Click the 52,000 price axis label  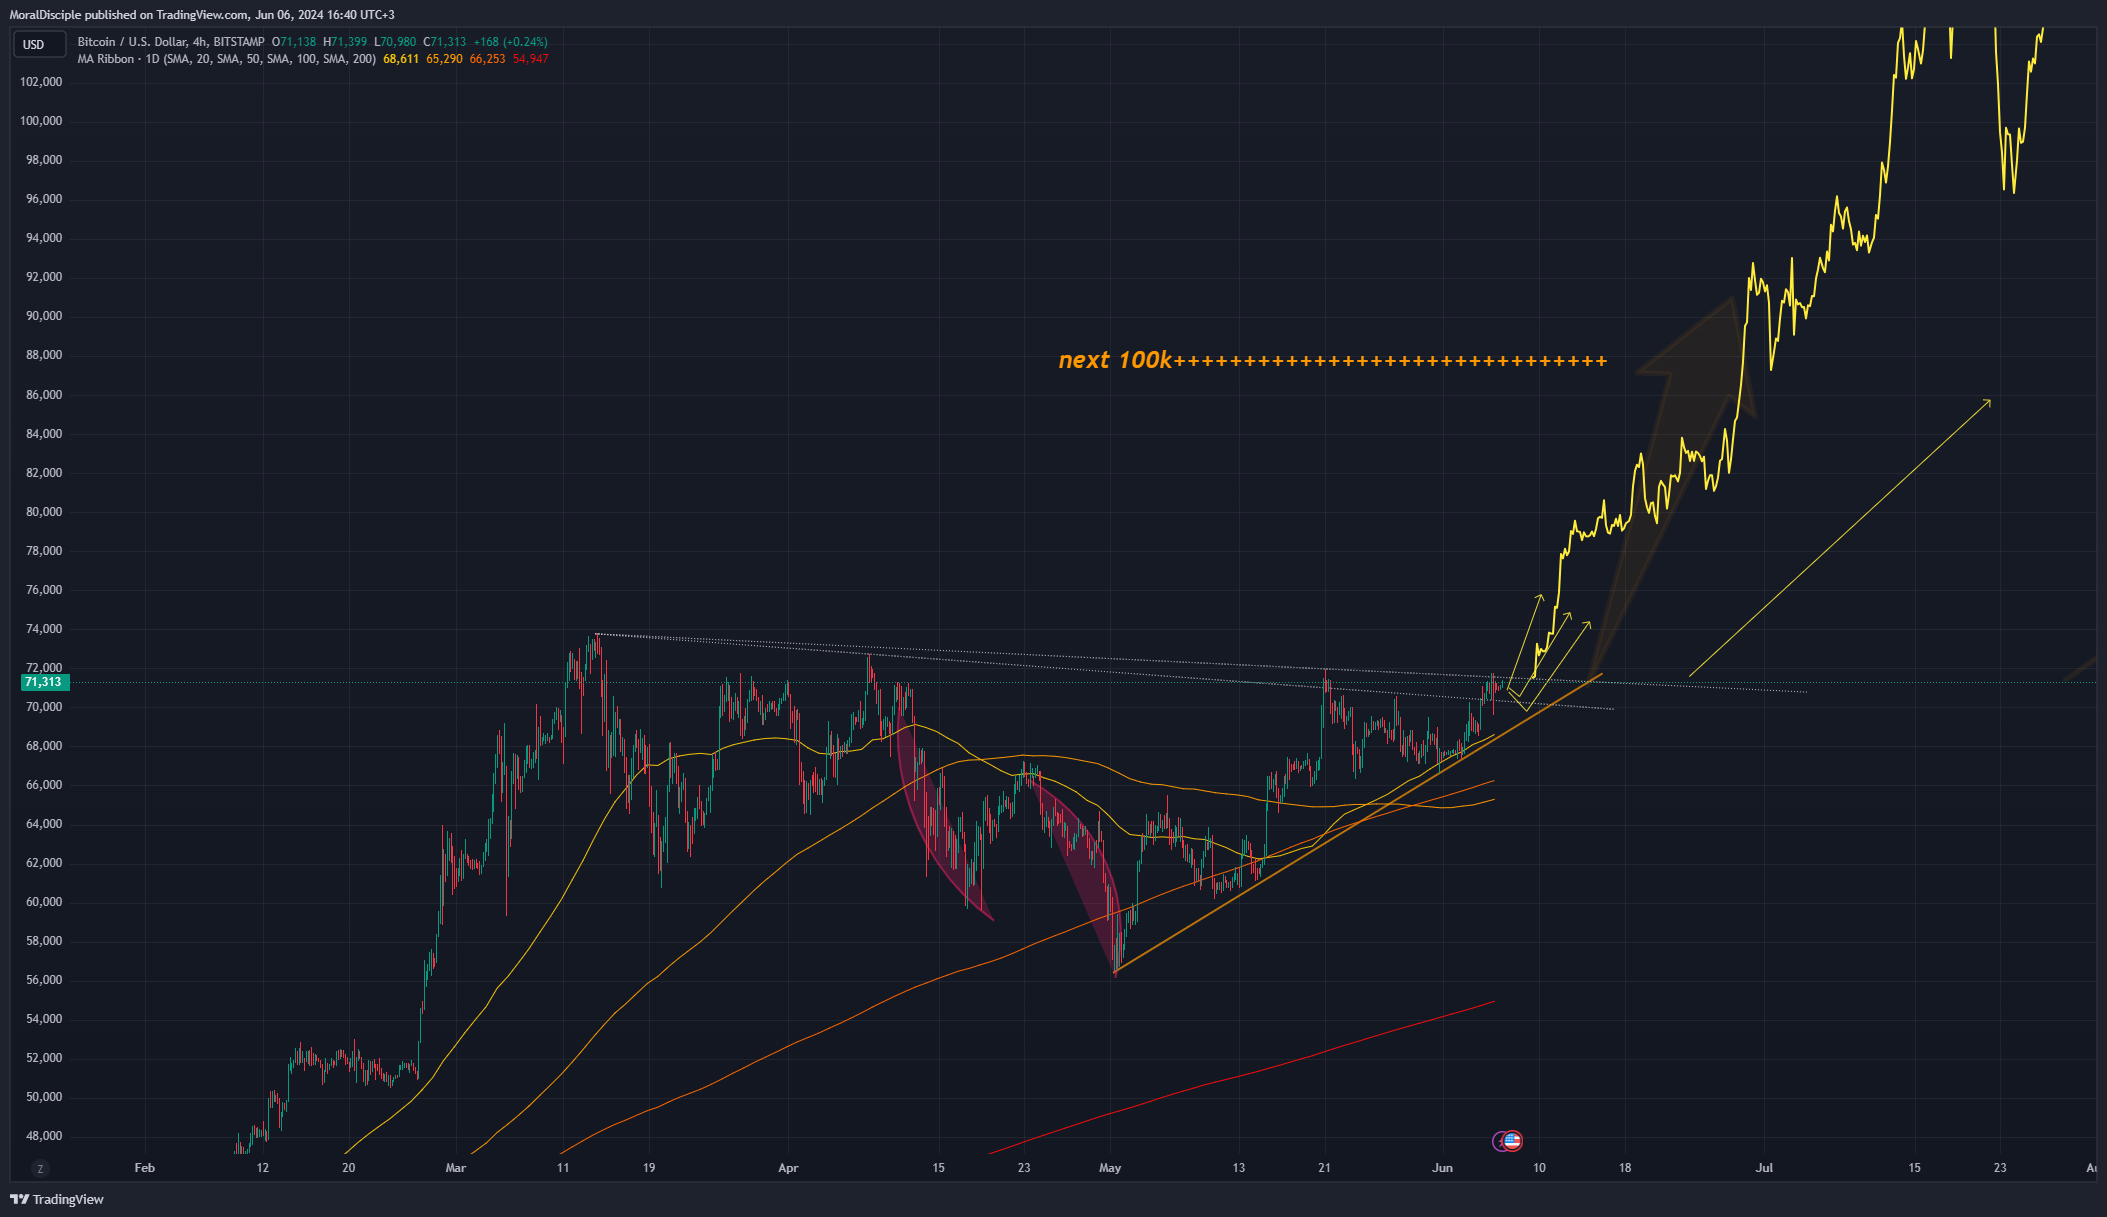(x=44, y=1058)
